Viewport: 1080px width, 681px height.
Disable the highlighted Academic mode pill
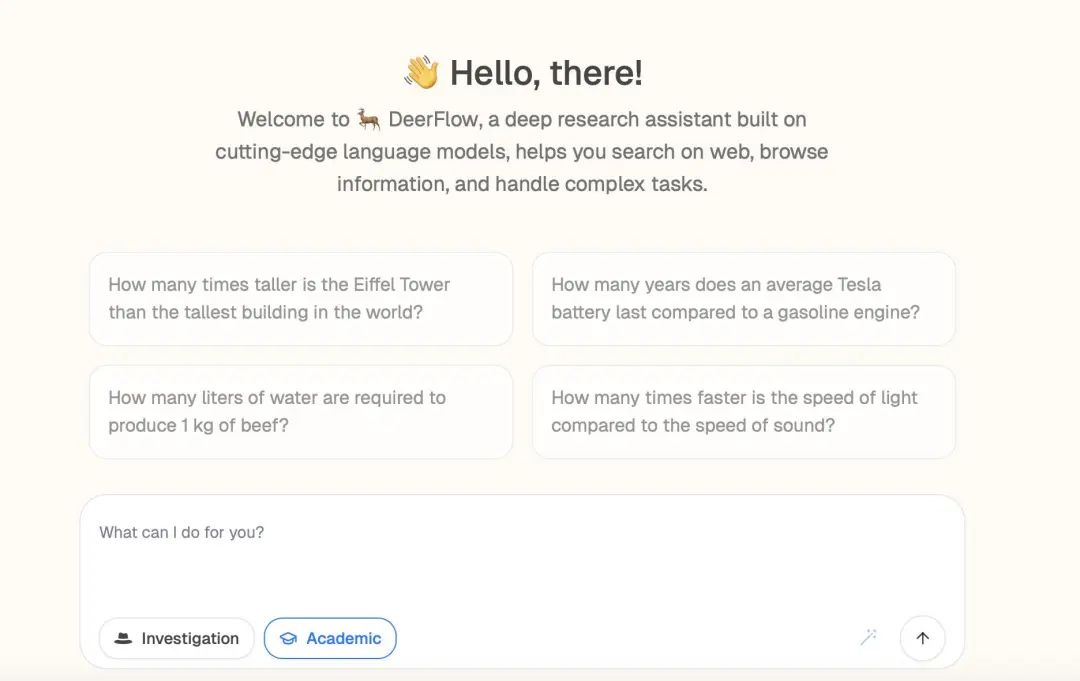[x=330, y=638]
